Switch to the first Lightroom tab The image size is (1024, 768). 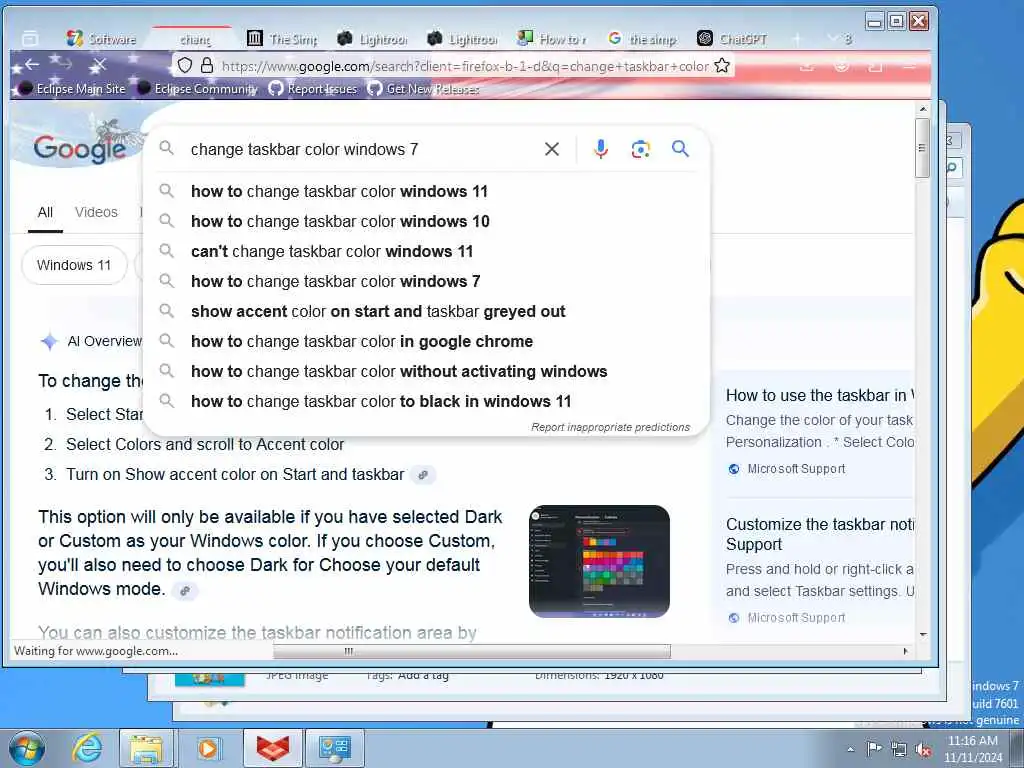[372, 39]
